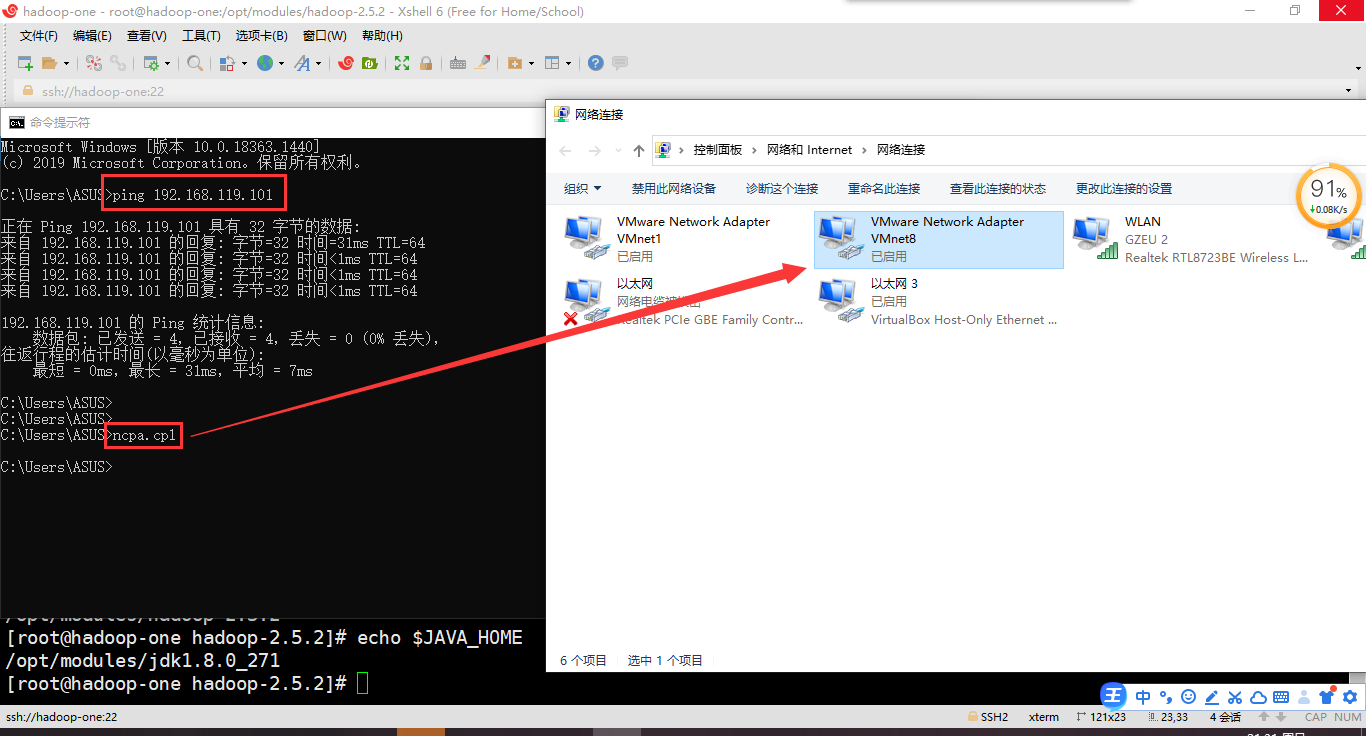
Task: Toggle the IME punctuation mode icon
Action: click(1167, 697)
